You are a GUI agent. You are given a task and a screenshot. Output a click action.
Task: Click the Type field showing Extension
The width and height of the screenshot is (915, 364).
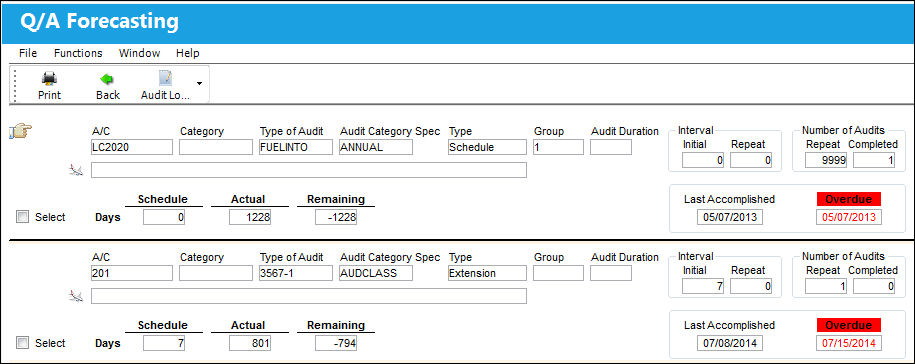coord(487,273)
